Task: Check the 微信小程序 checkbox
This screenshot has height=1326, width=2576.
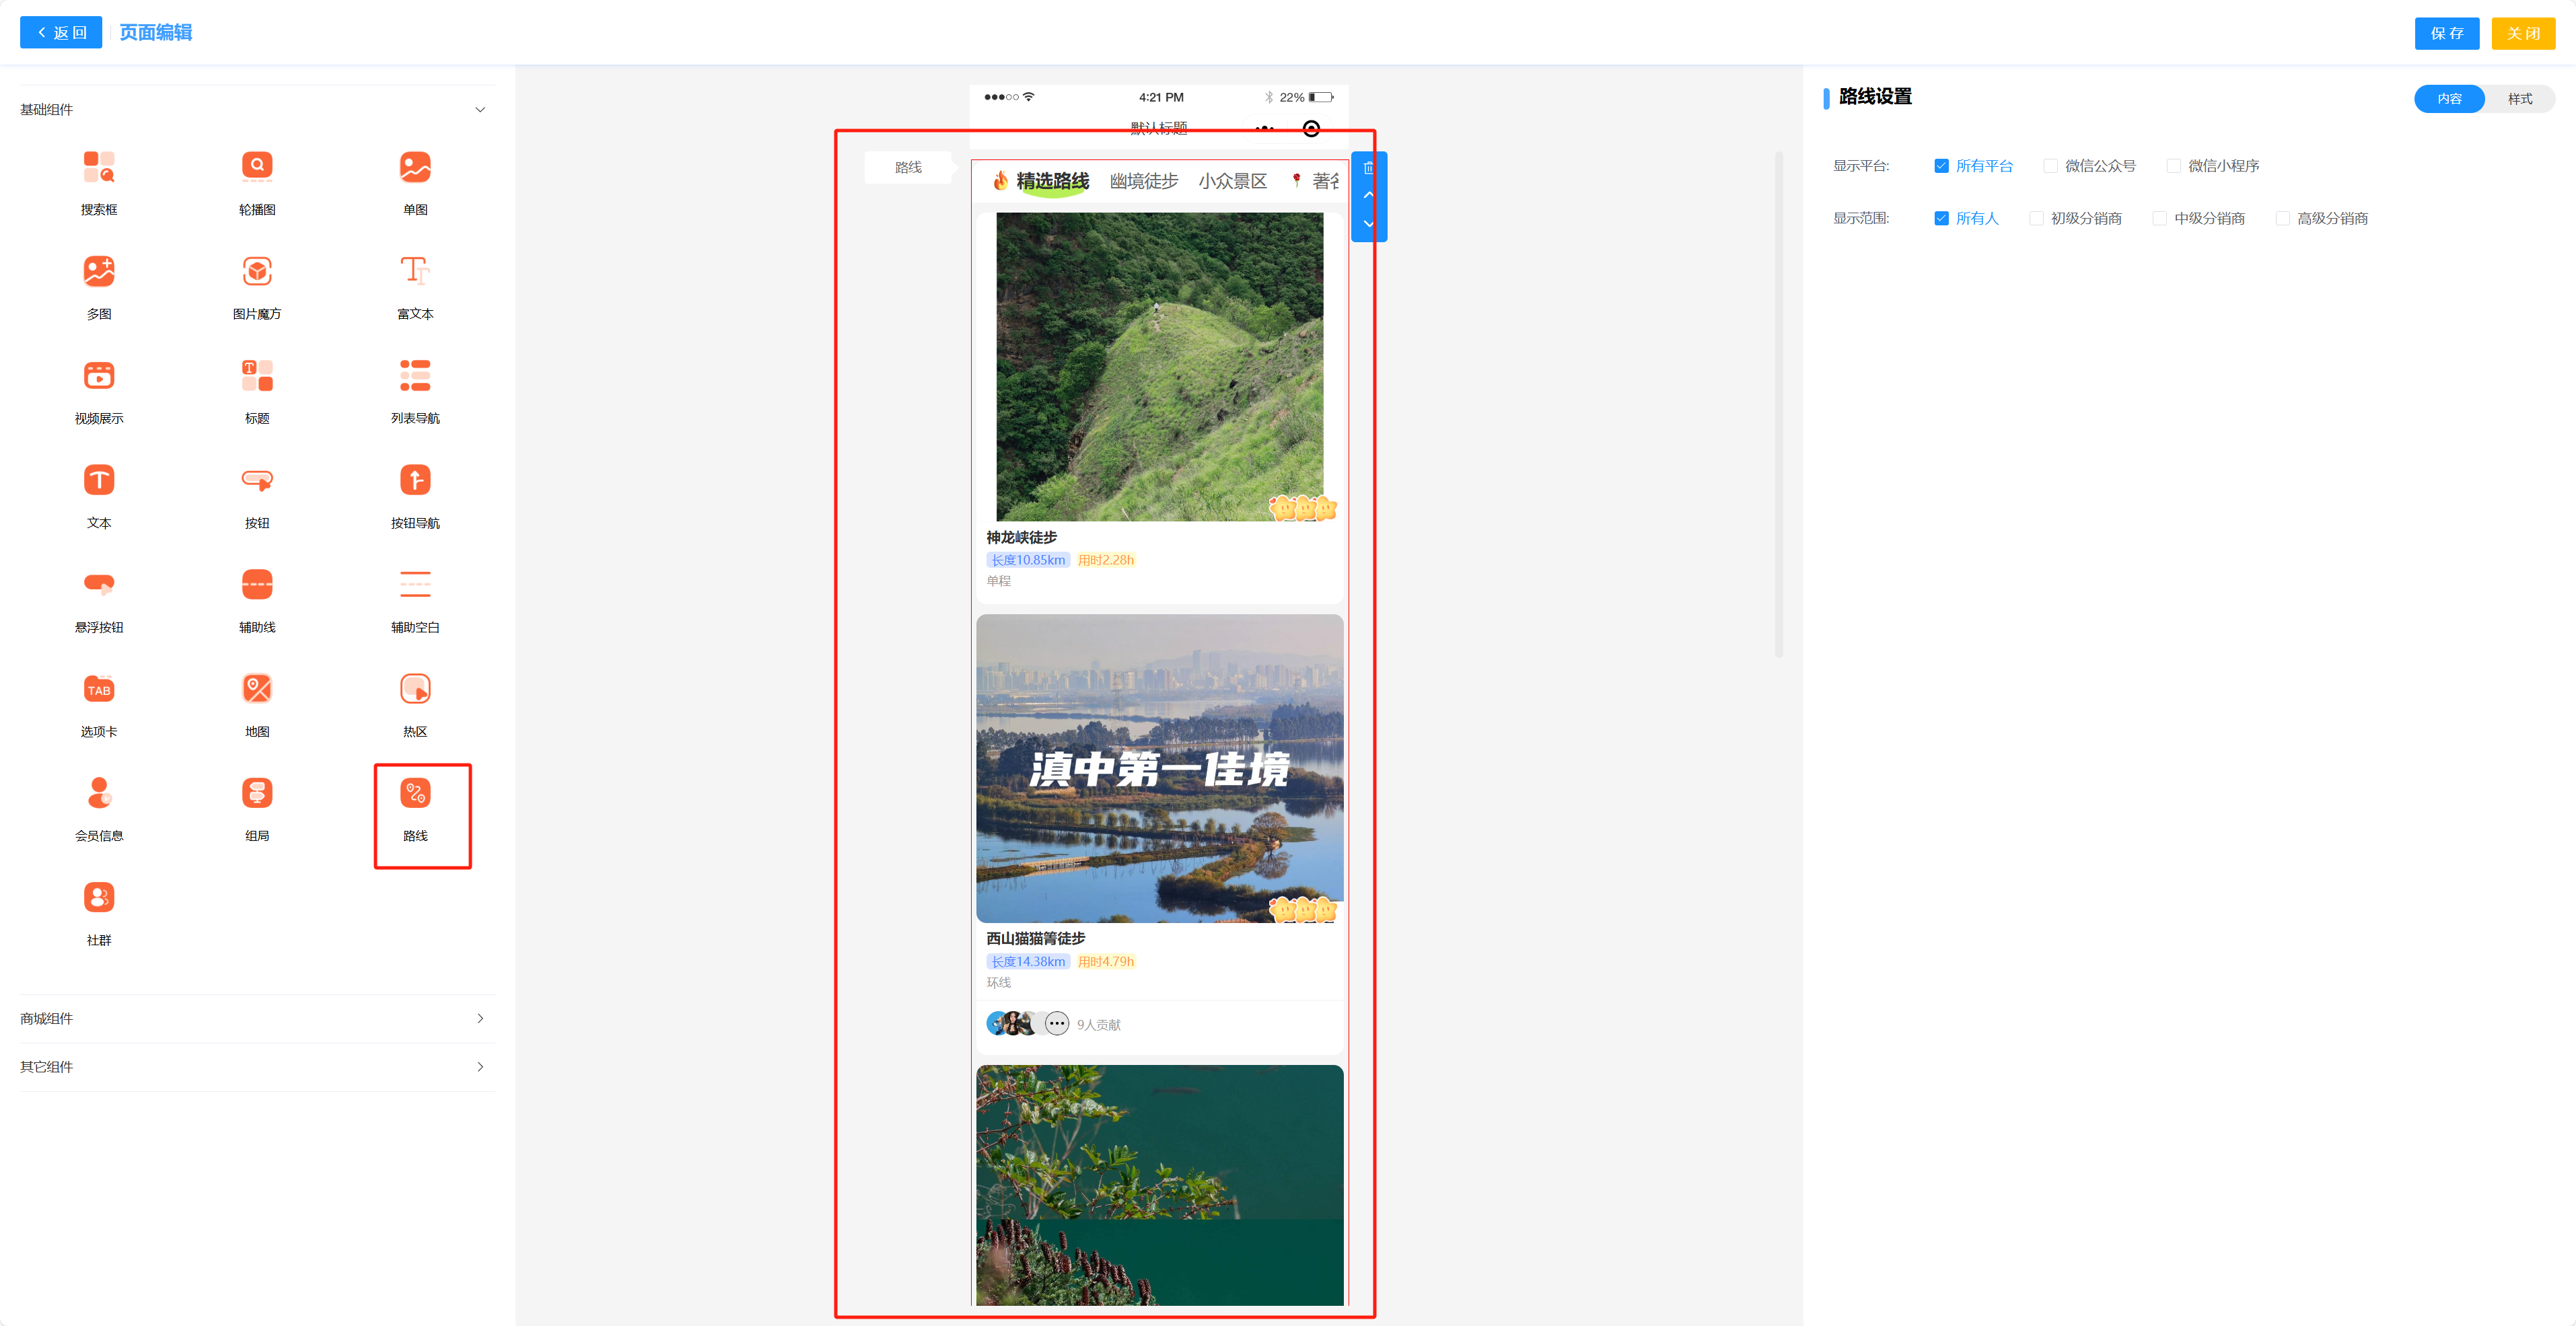Action: tap(2173, 166)
